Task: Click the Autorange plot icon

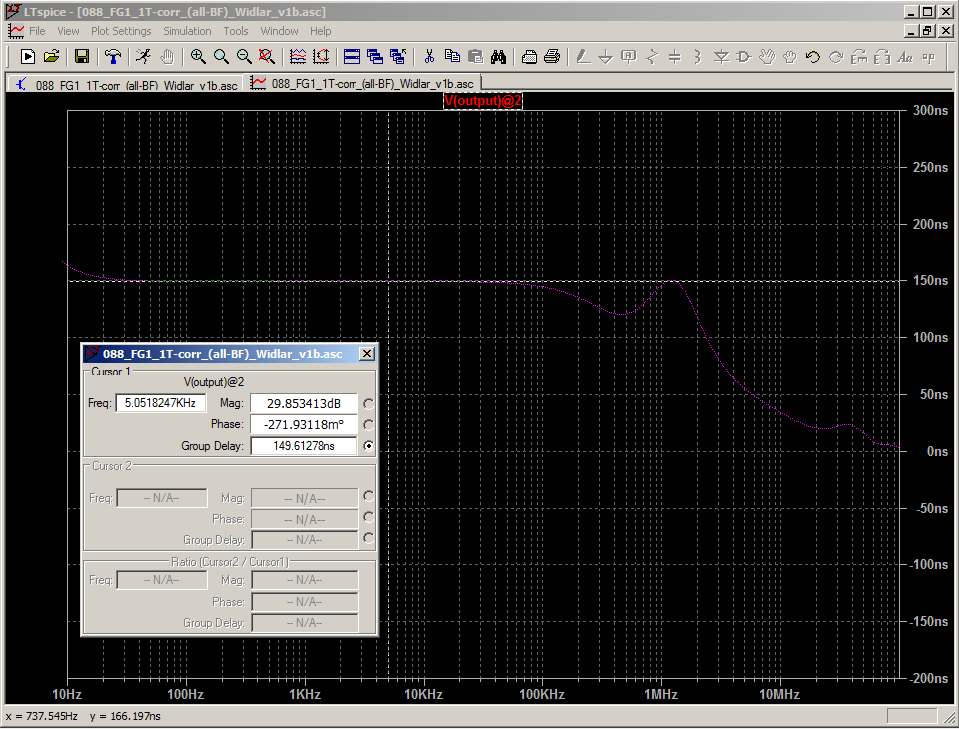Action: pos(321,56)
